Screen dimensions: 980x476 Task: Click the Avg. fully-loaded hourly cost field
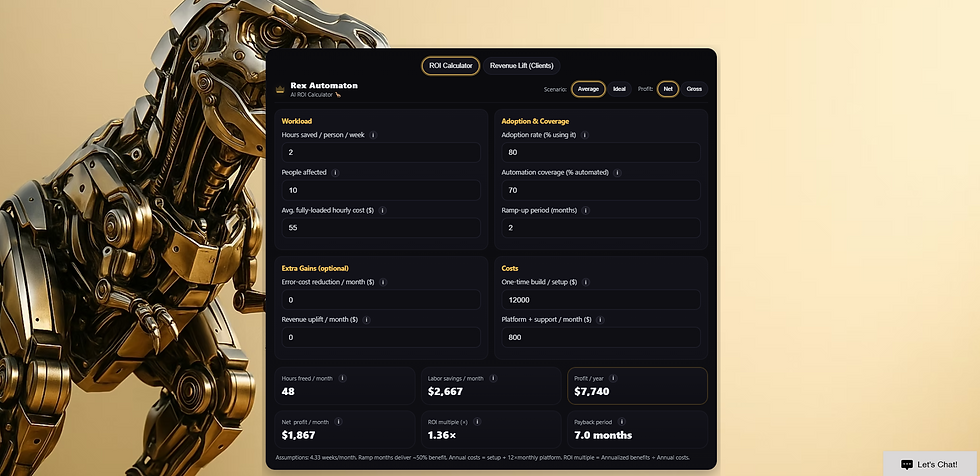381,228
